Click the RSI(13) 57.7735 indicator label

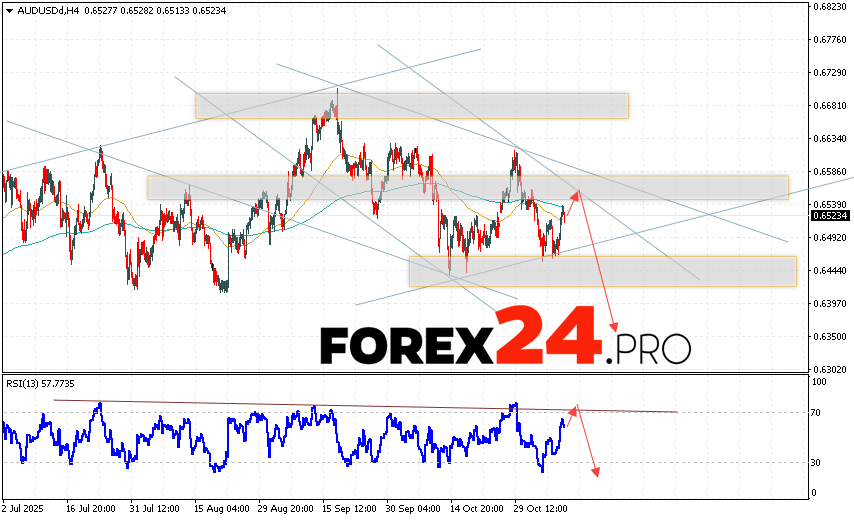39,384
